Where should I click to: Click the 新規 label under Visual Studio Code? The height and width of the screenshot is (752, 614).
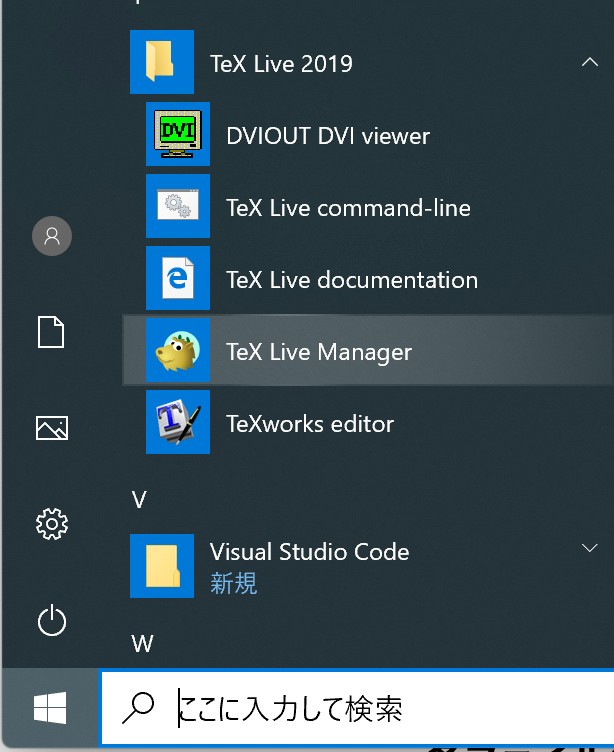[234, 584]
